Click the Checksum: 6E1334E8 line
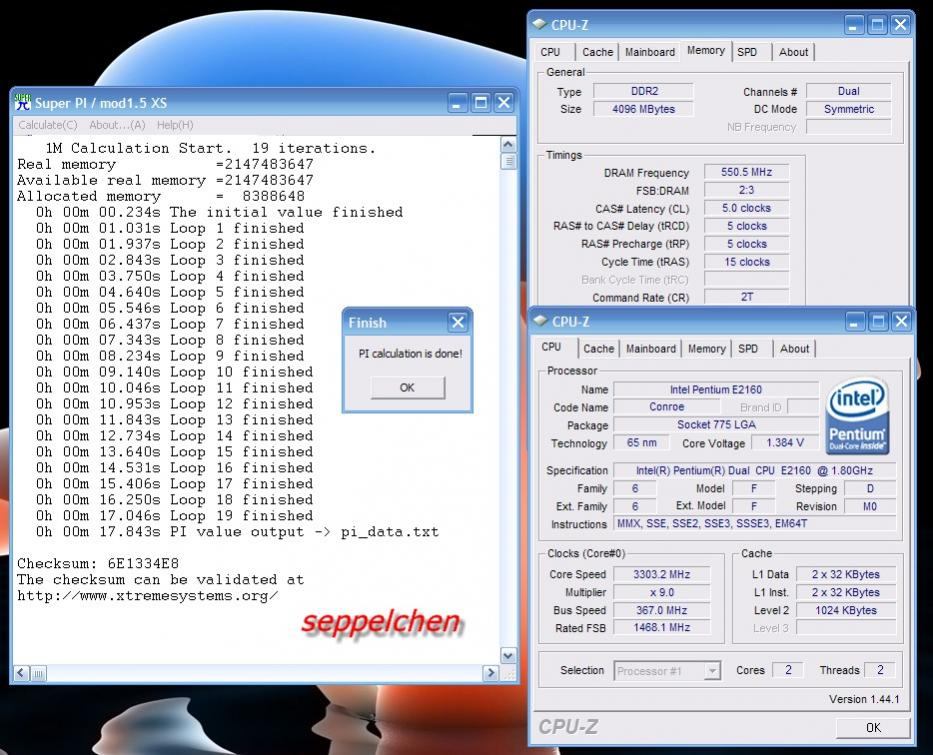The image size is (933, 755). coord(98,563)
